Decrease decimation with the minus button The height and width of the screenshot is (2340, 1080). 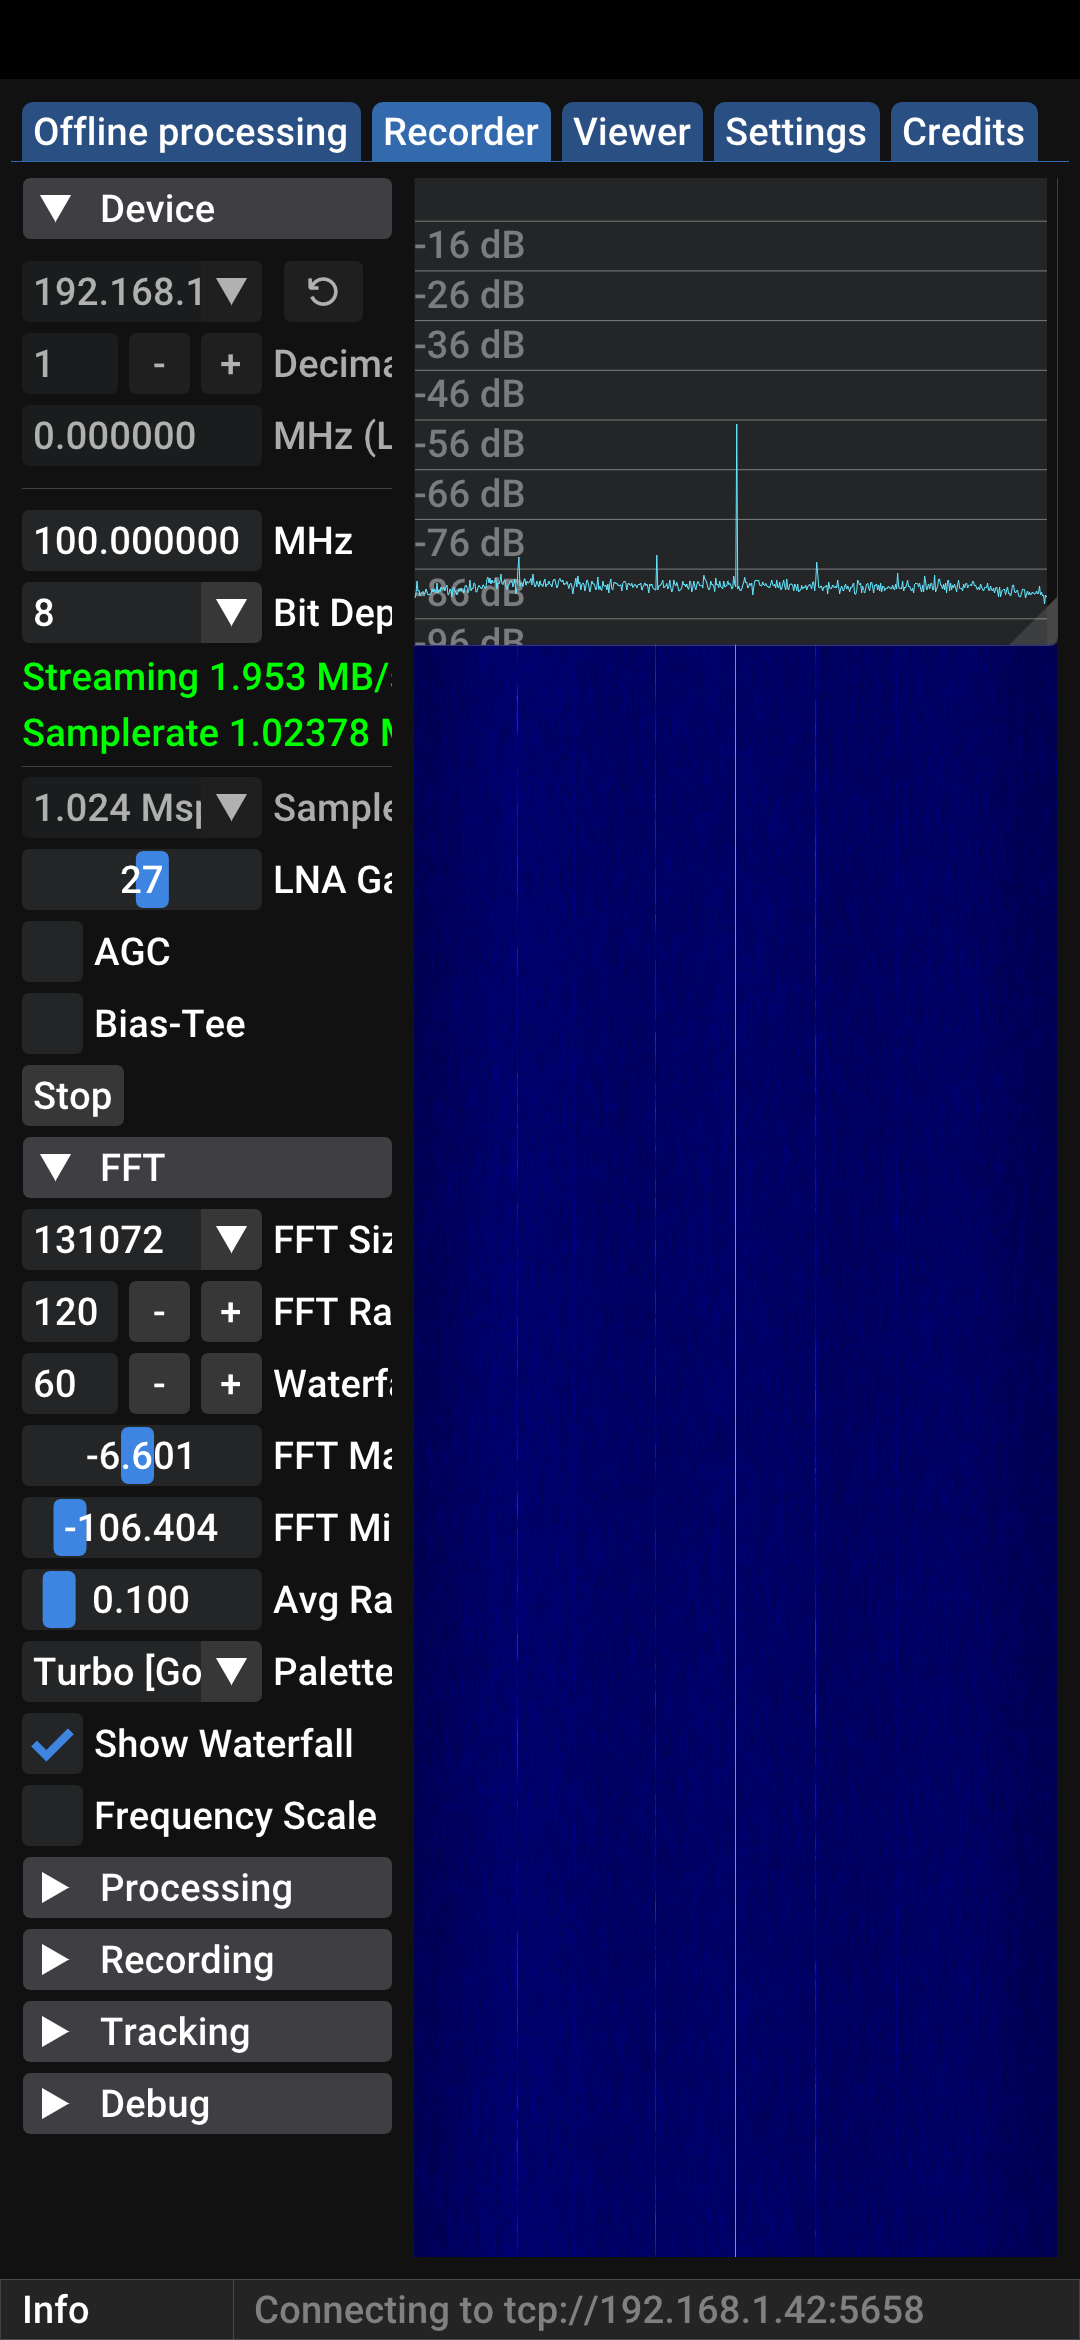pyautogui.click(x=159, y=364)
